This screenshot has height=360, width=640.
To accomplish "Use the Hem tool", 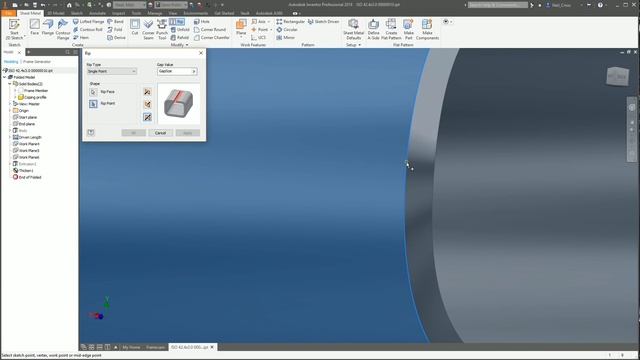I will pos(81,38).
